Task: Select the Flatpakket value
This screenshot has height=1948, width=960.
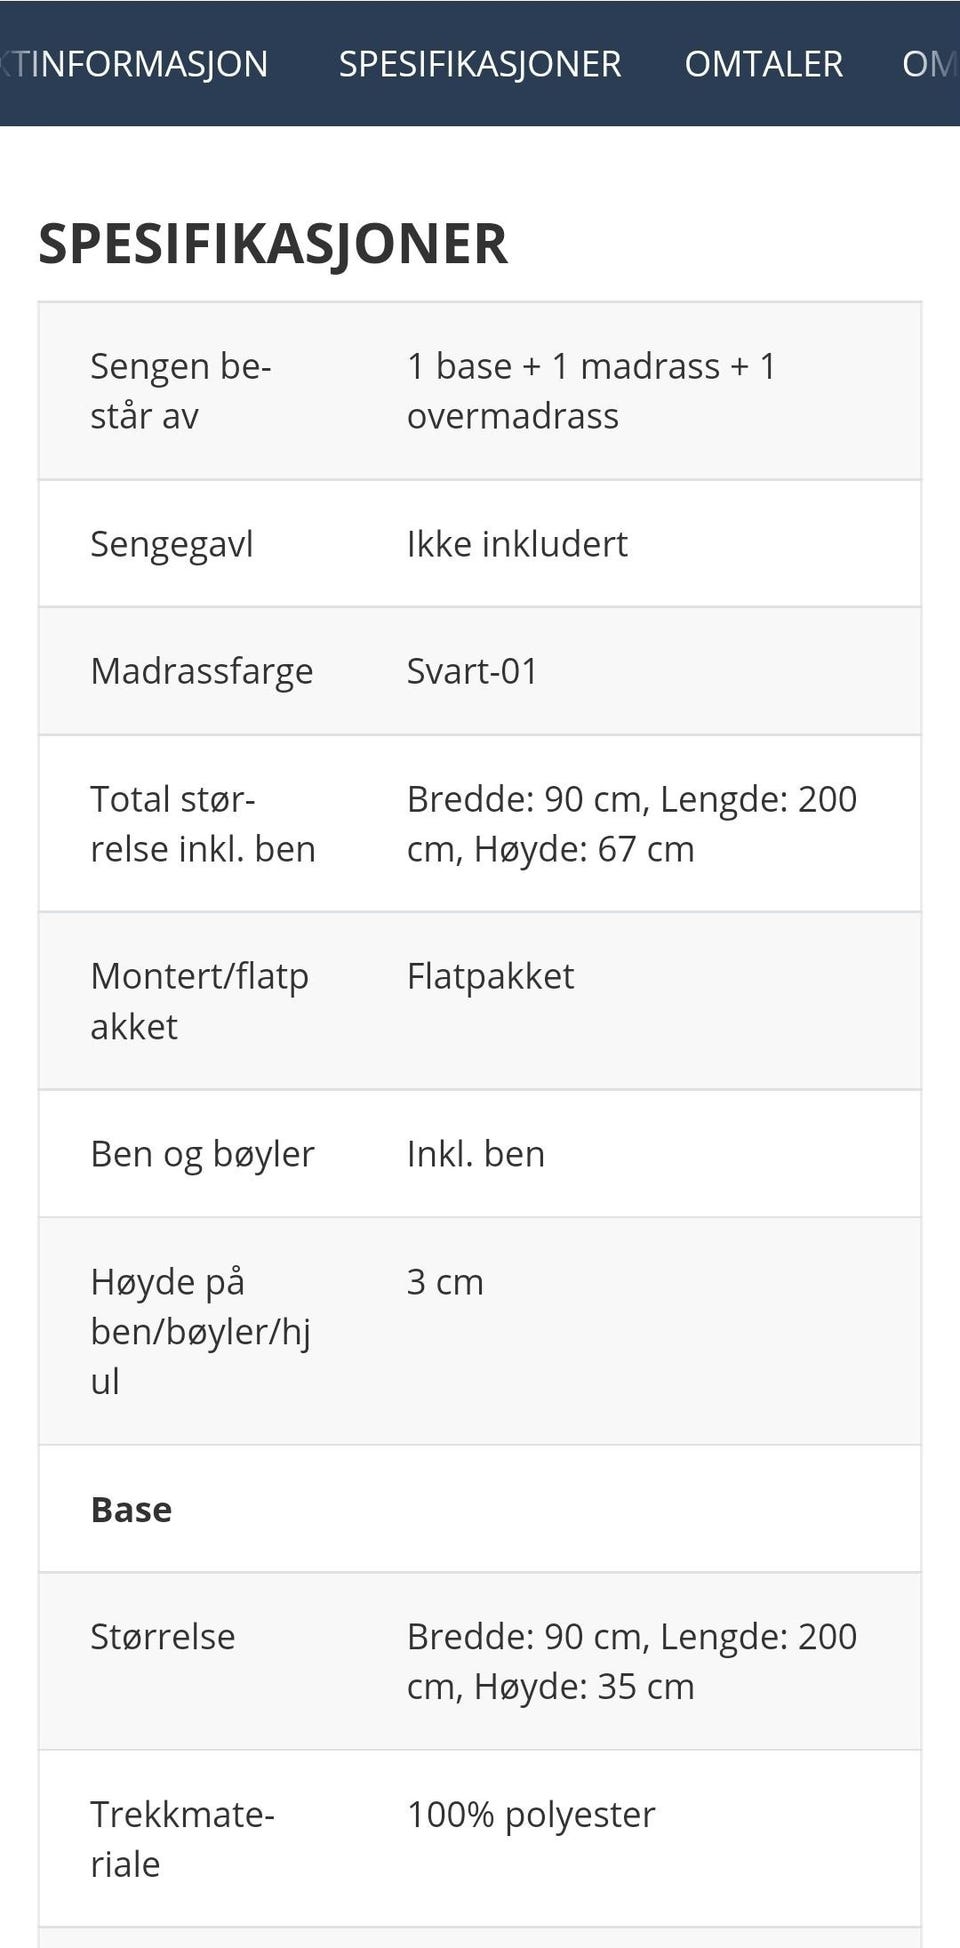Action: (x=490, y=976)
